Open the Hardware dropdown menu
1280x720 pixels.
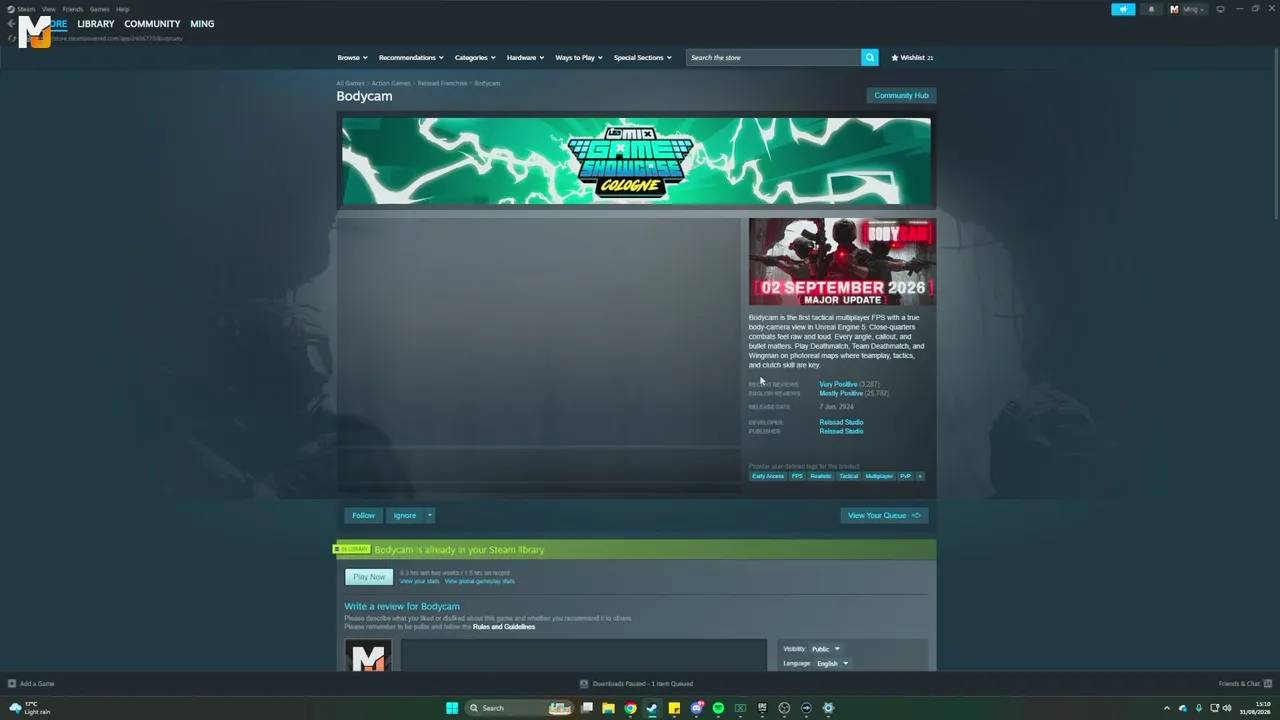tap(525, 58)
